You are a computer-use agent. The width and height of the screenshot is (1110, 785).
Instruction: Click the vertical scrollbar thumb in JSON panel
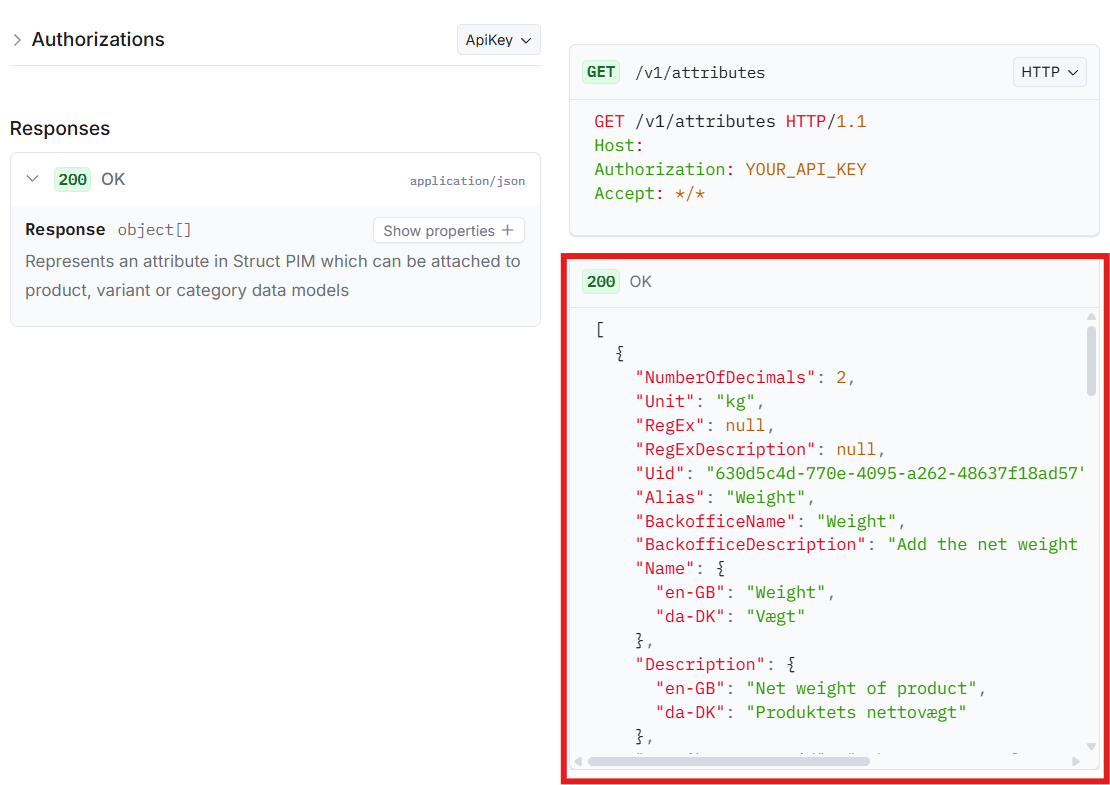tap(1091, 360)
